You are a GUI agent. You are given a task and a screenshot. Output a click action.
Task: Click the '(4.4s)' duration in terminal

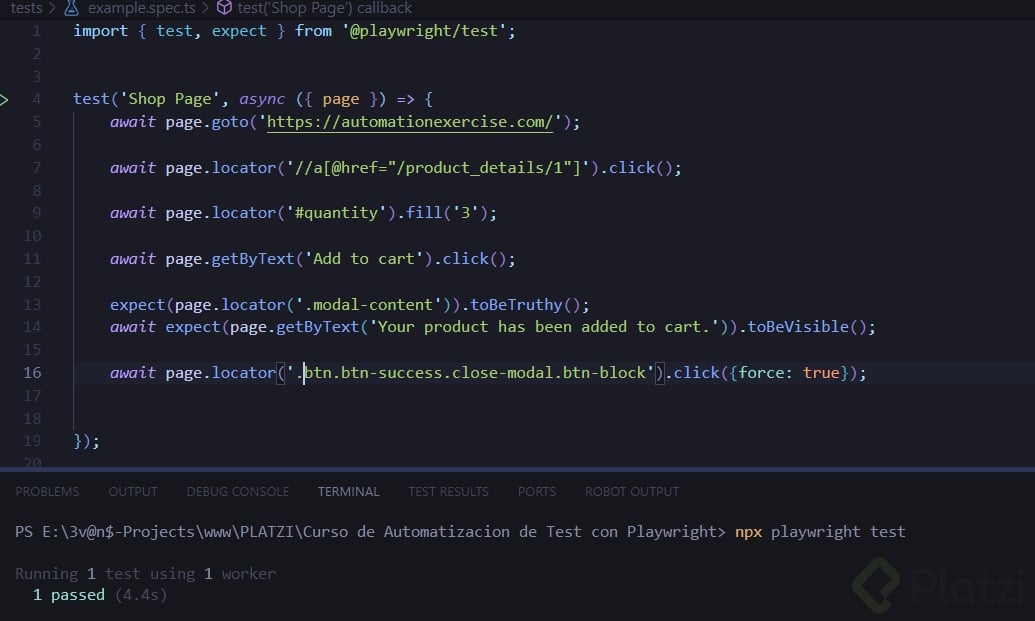[141, 595]
